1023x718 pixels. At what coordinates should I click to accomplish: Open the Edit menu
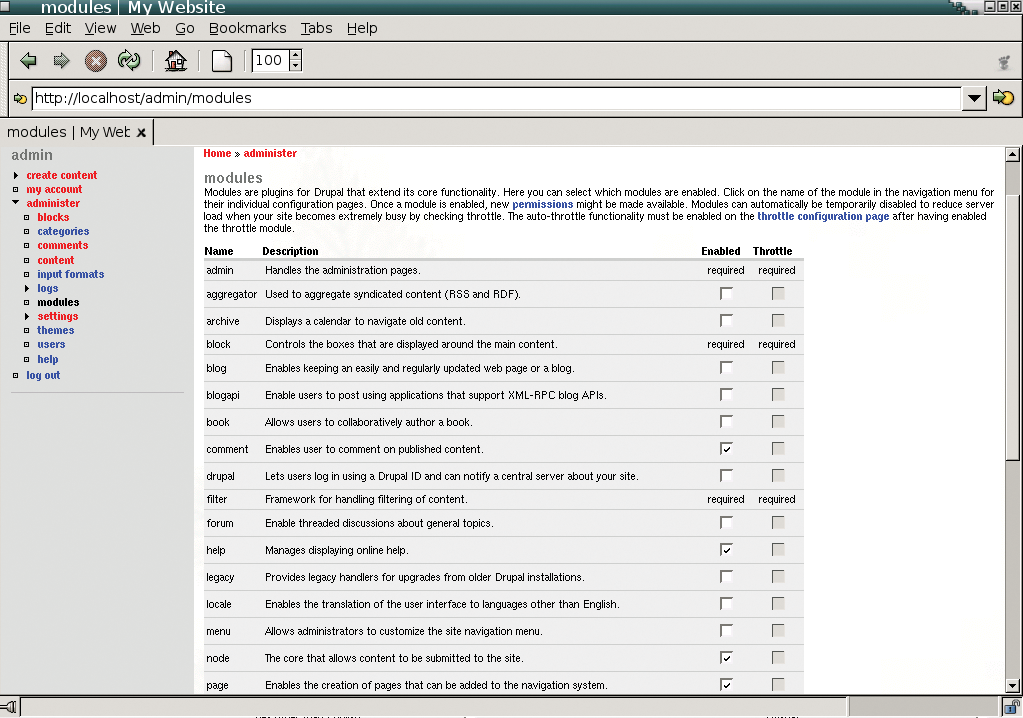pyautogui.click(x=58, y=28)
